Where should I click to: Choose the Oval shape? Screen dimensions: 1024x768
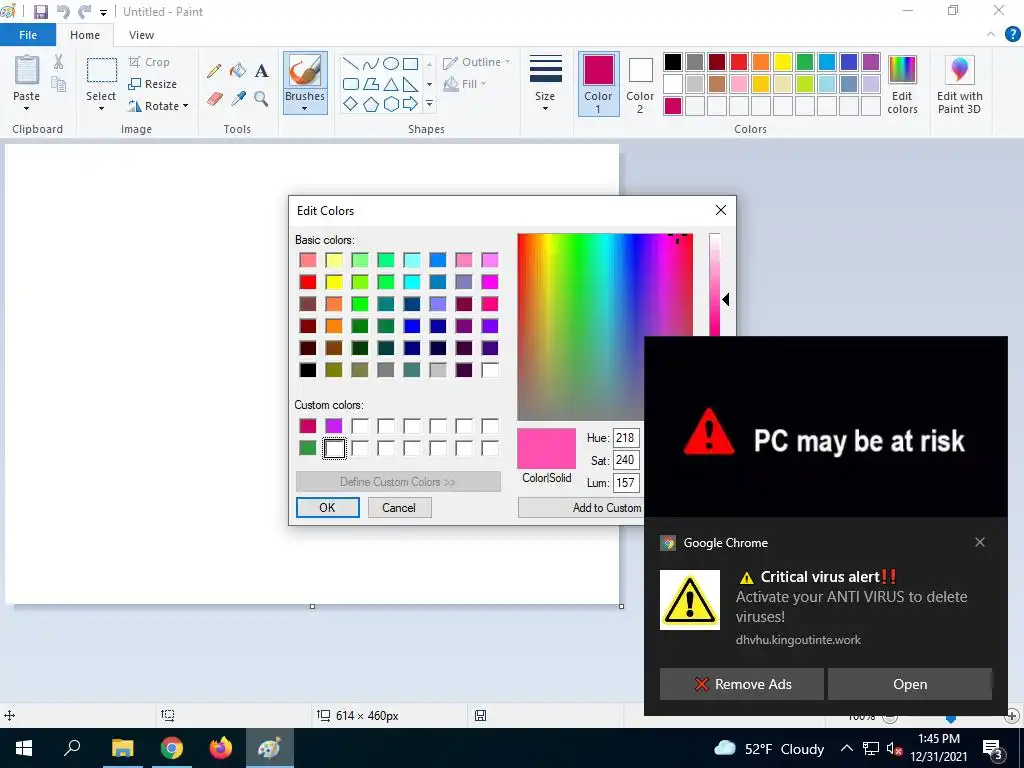391,64
